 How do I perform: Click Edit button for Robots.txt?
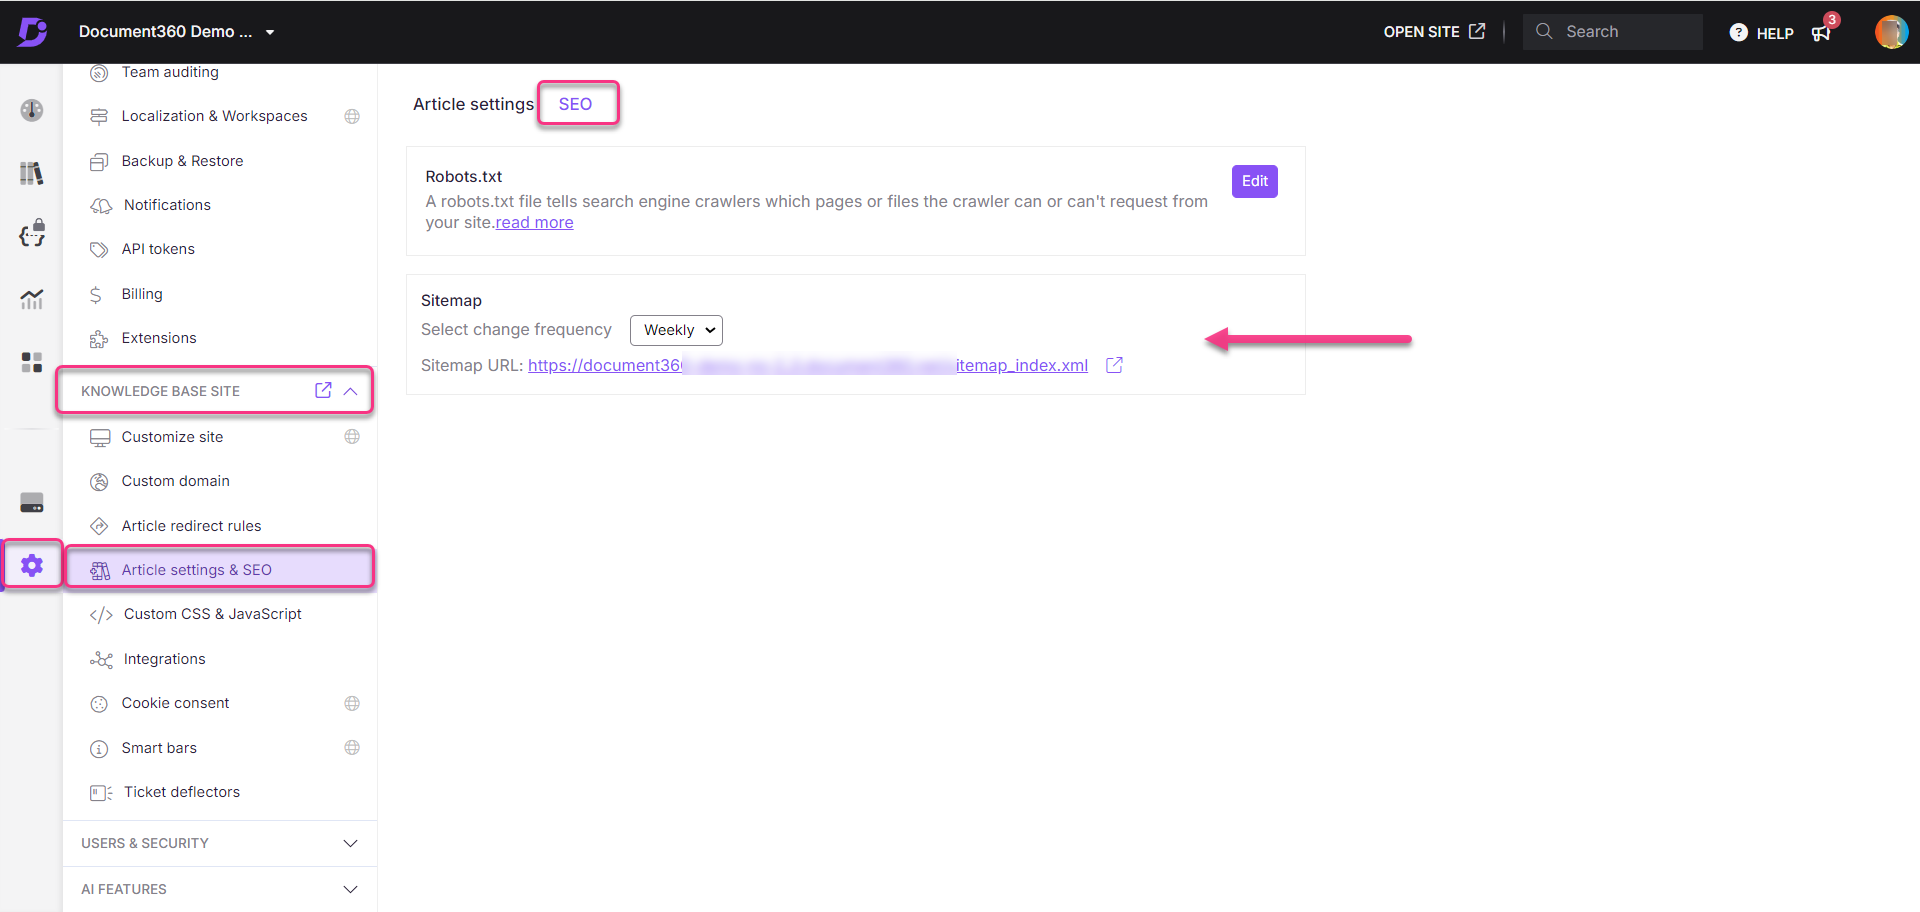click(x=1254, y=181)
